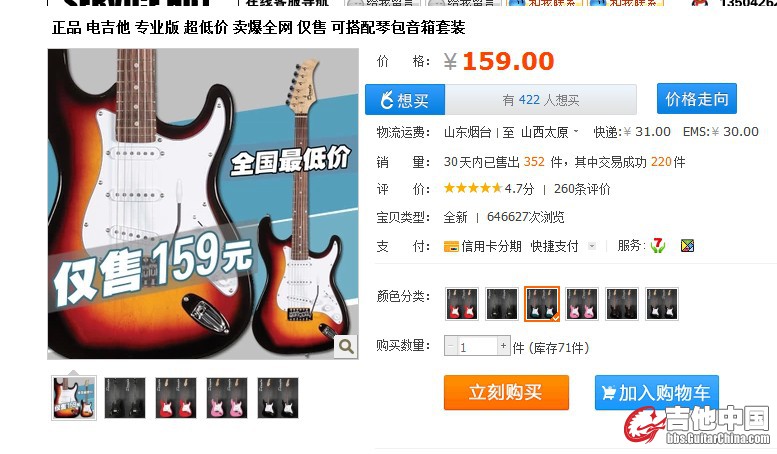The height and width of the screenshot is (454, 777).
Task: Click the 7-day return service icon
Action: coord(658,245)
